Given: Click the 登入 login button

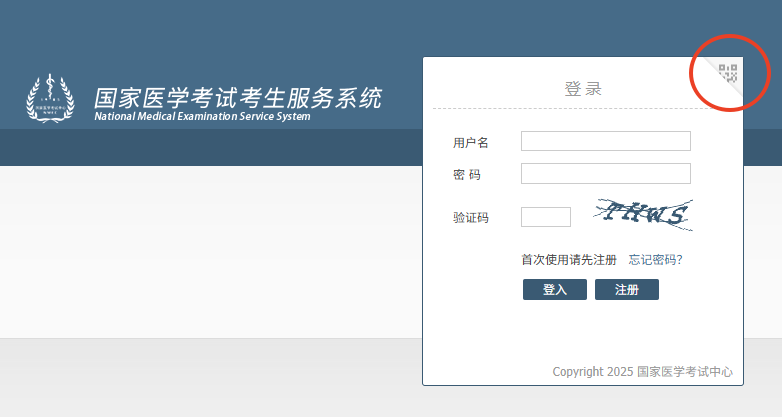Looking at the screenshot, I should click(x=555, y=289).
